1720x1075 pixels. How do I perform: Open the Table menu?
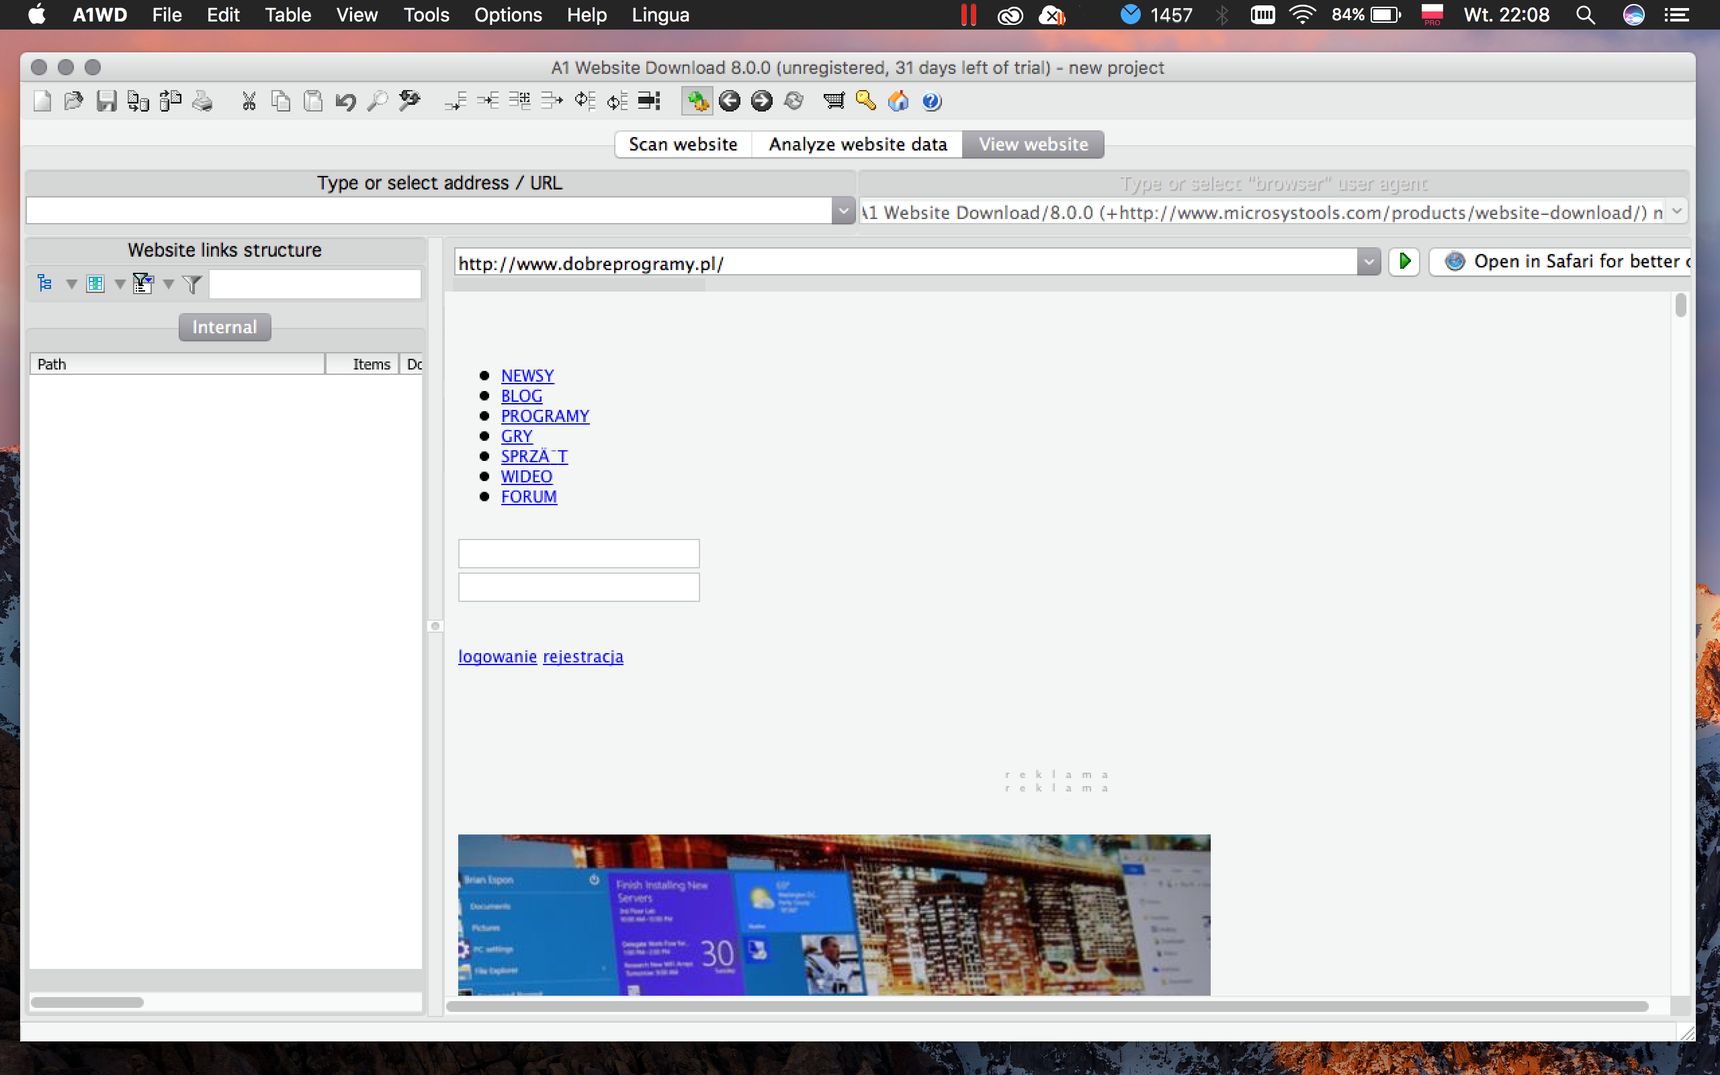click(x=288, y=15)
